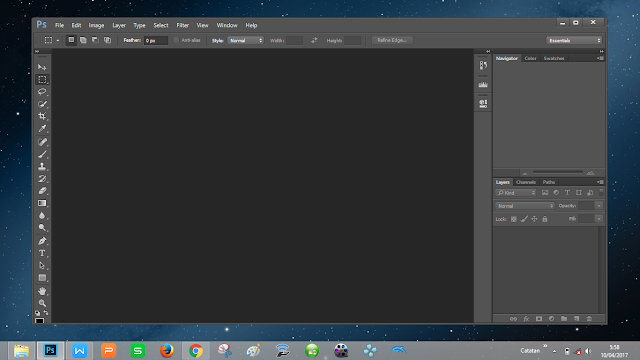Switch to the Channels tab

526,182
